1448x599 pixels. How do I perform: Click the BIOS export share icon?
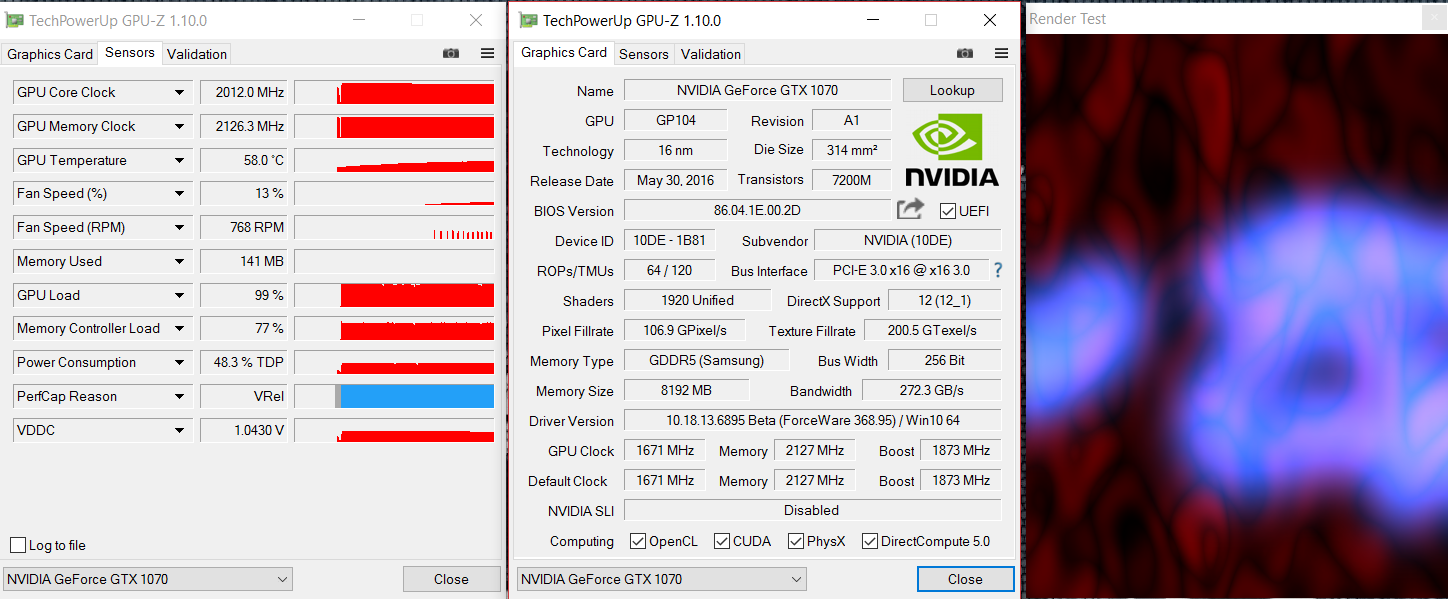tap(910, 209)
